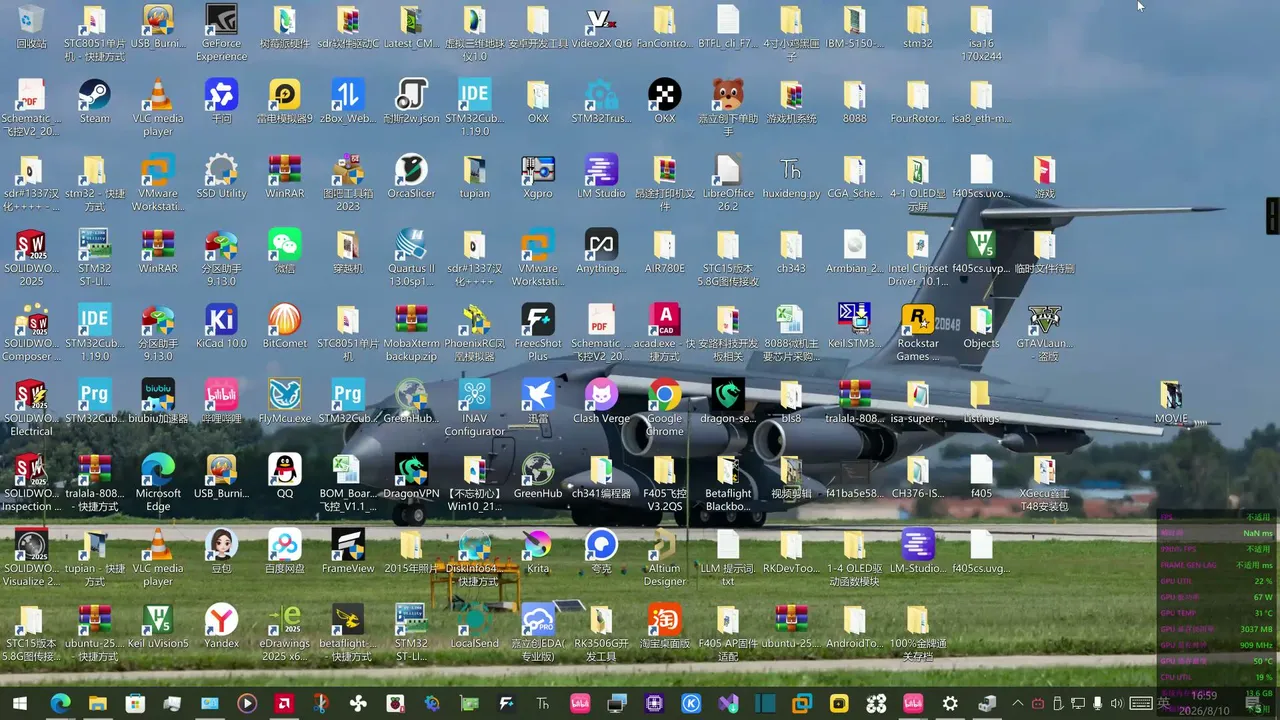Select the 百度网盘 shortcut
This screenshot has width=1280, height=720.
pyautogui.click(x=284, y=552)
